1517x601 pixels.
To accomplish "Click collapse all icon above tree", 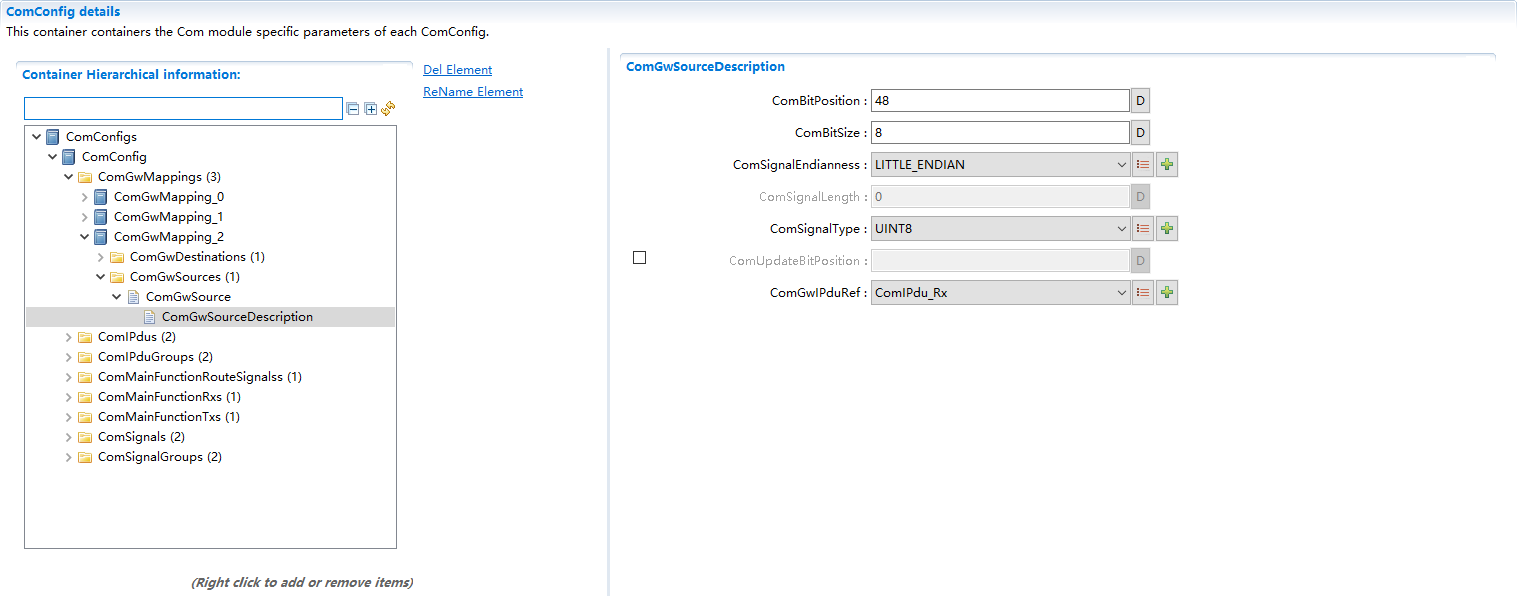I will [352, 108].
